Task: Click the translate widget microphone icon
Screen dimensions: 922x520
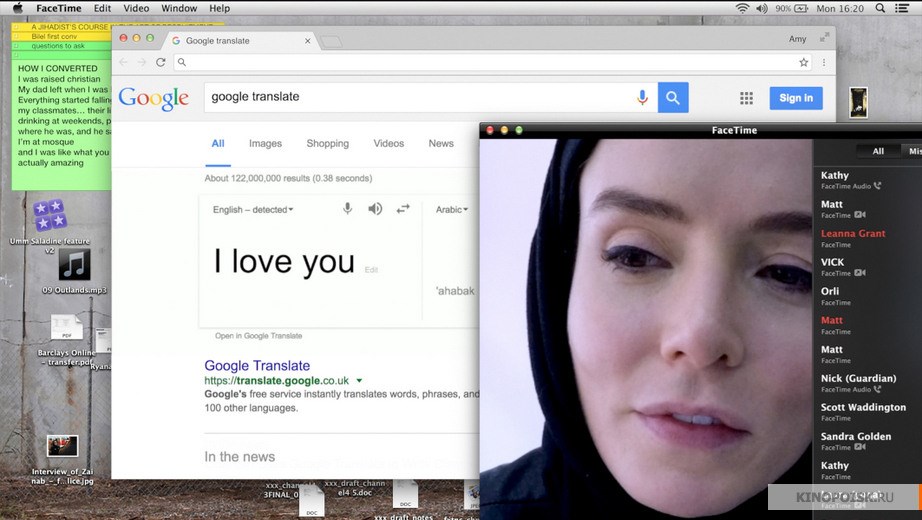Action: tap(348, 209)
